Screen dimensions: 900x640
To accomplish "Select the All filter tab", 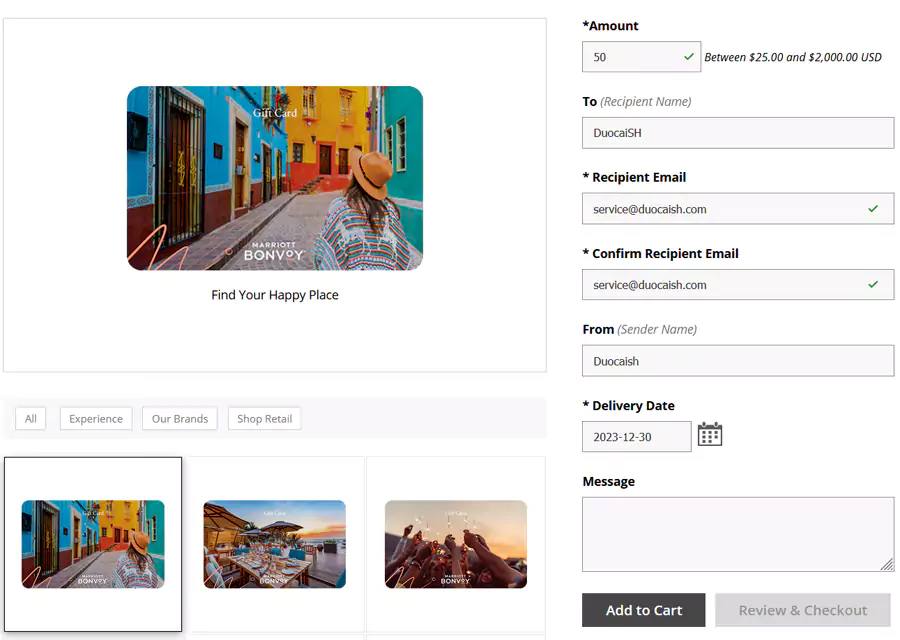I will [x=31, y=419].
